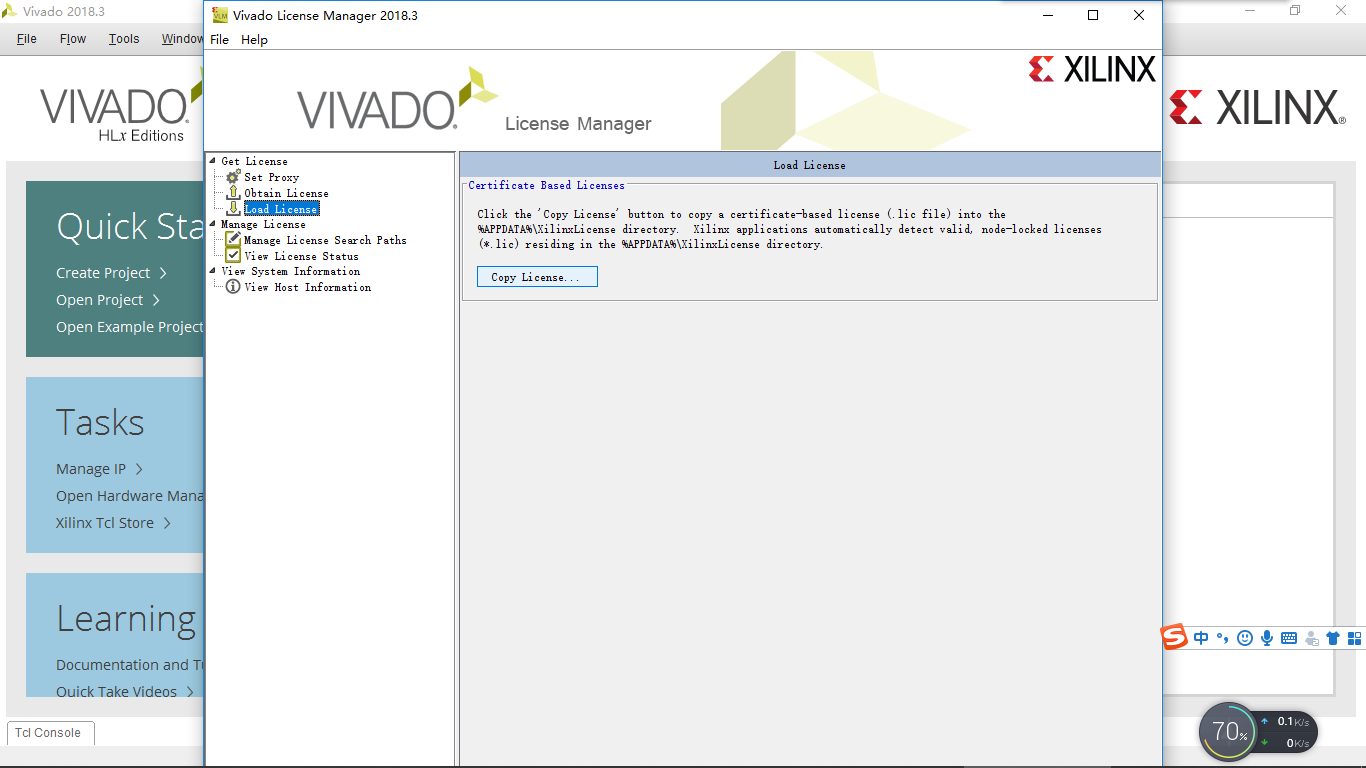Screen dimensions: 1366x768
Task: Click the Sogou voice input microphone icon
Action: coord(1266,638)
